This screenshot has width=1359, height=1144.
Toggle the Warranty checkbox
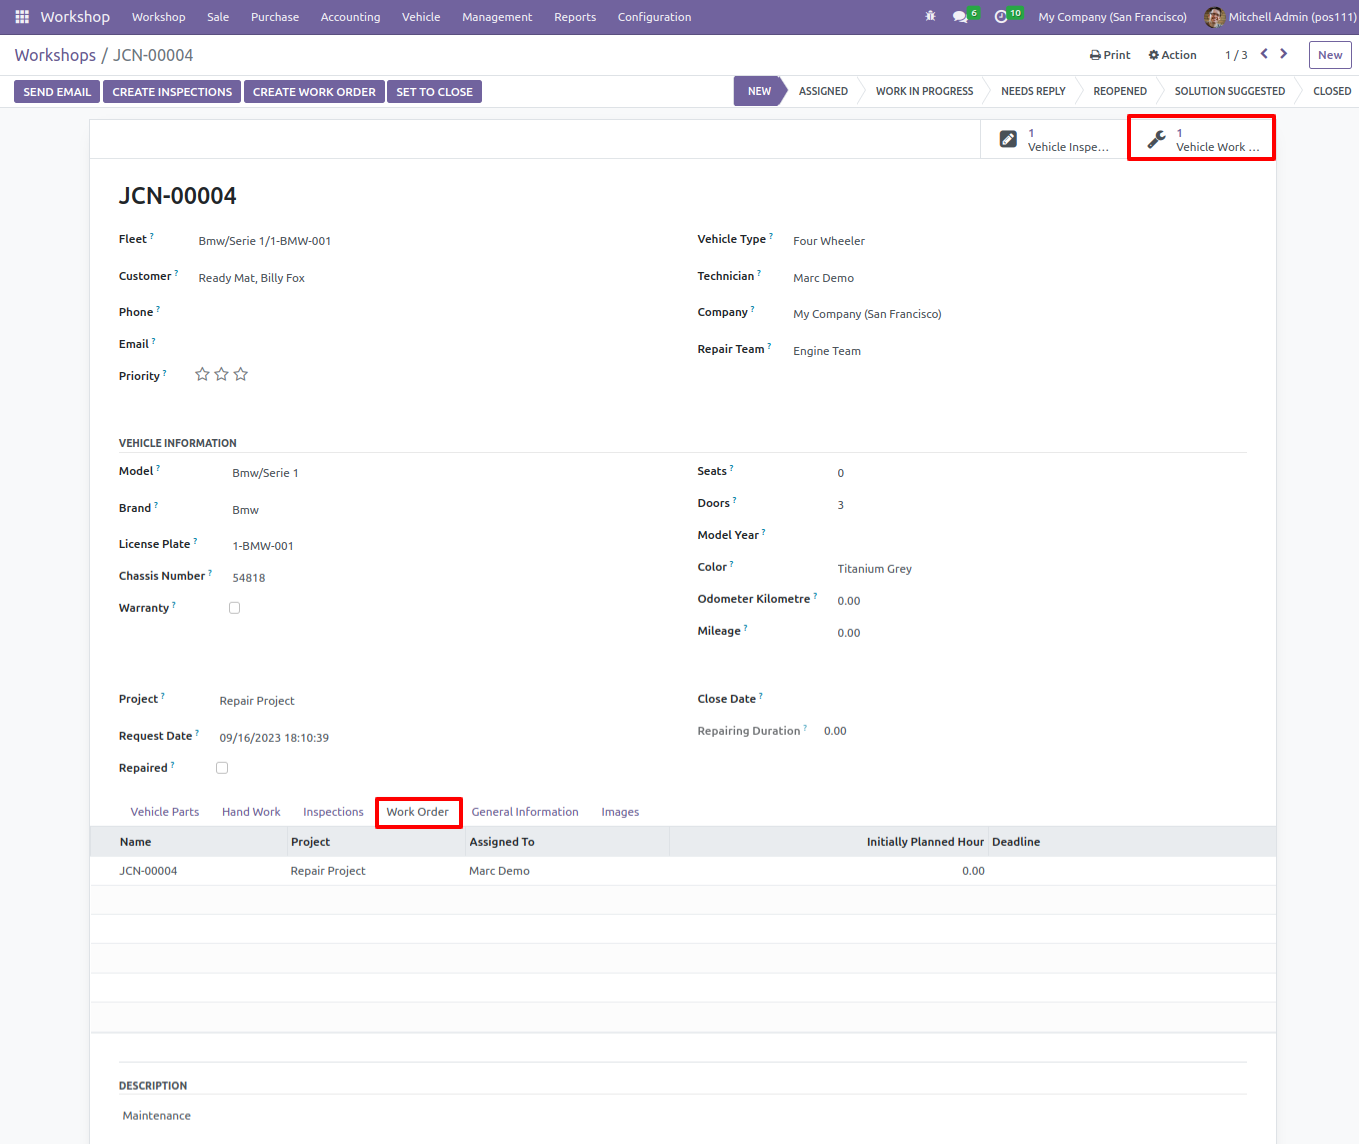click(234, 608)
